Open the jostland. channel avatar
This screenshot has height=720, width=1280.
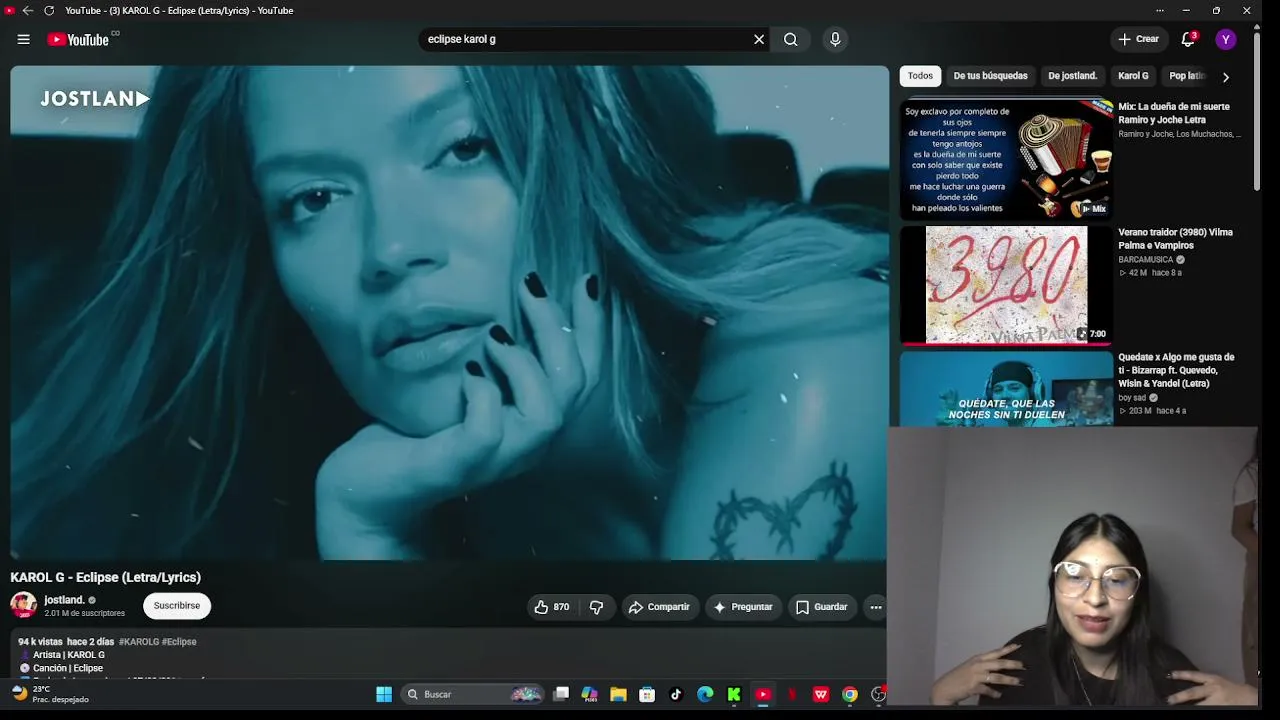(x=23, y=605)
